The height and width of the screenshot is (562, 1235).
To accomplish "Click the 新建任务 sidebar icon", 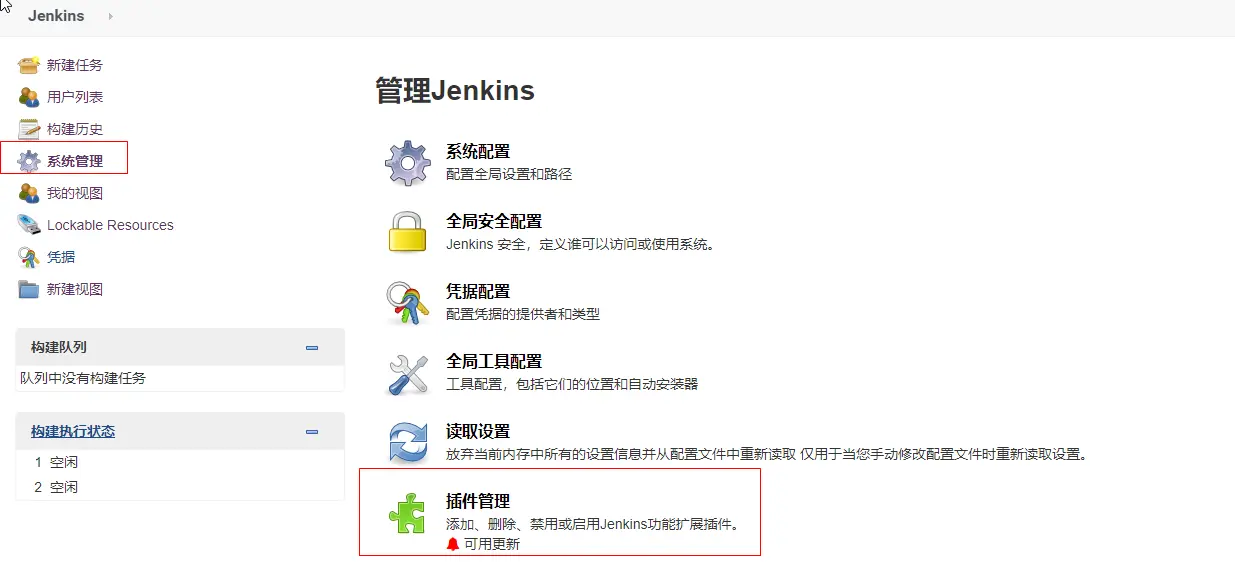I will click(29, 65).
